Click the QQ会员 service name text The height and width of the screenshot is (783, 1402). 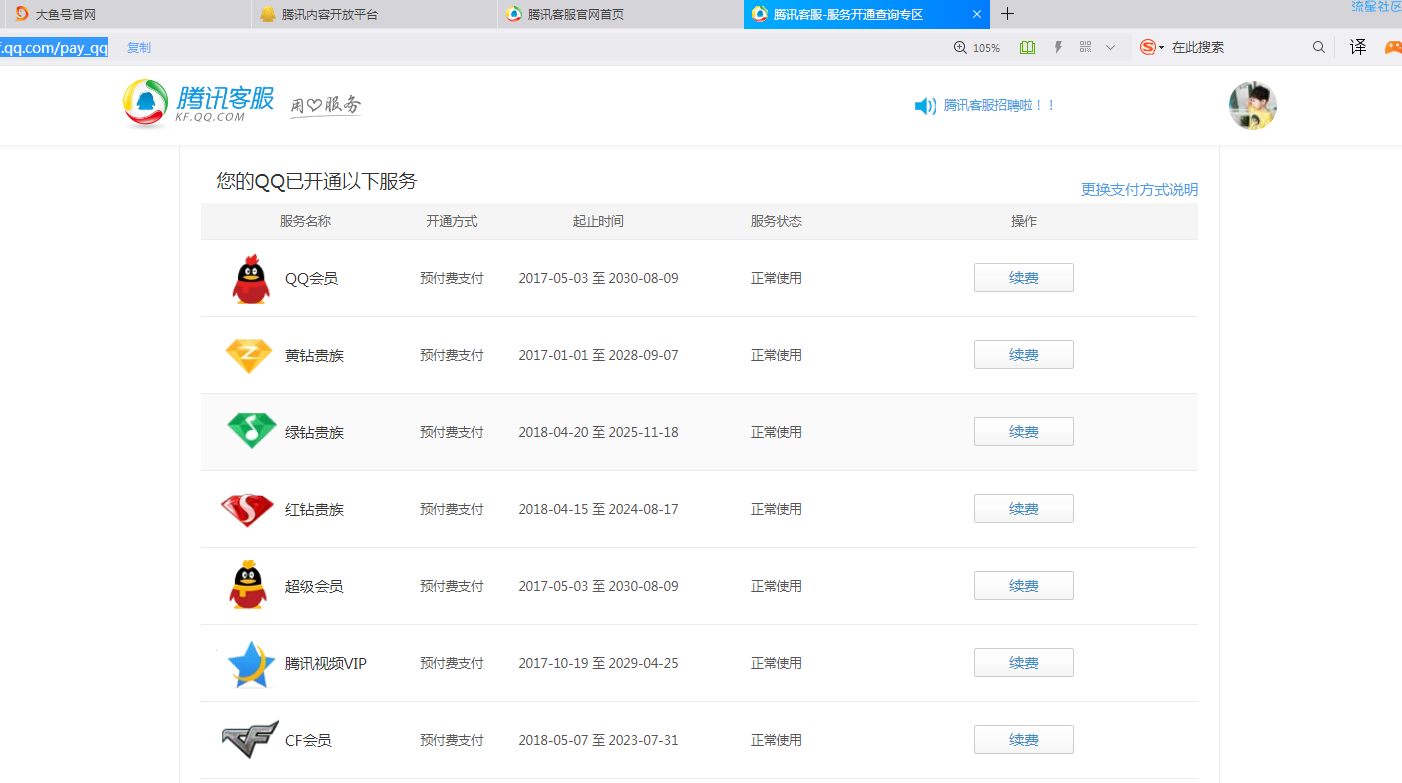(x=311, y=278)
